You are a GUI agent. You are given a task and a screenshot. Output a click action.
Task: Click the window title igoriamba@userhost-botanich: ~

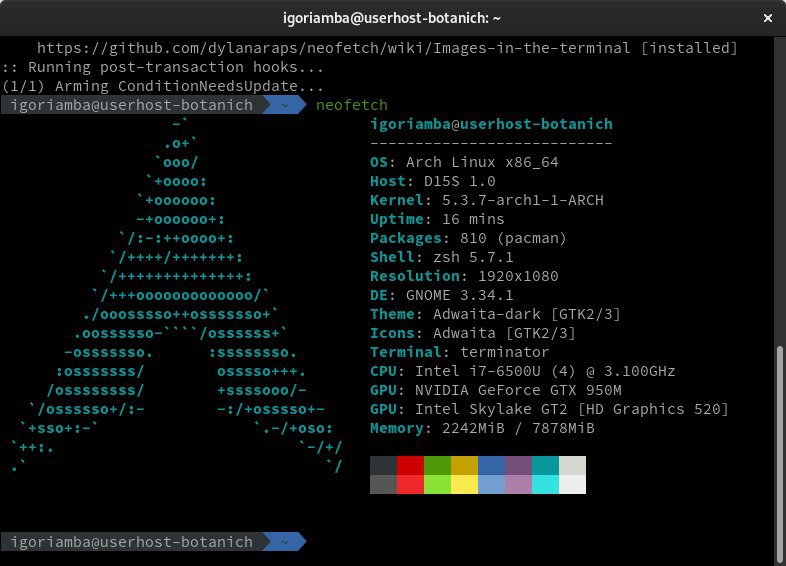point(391,19)
